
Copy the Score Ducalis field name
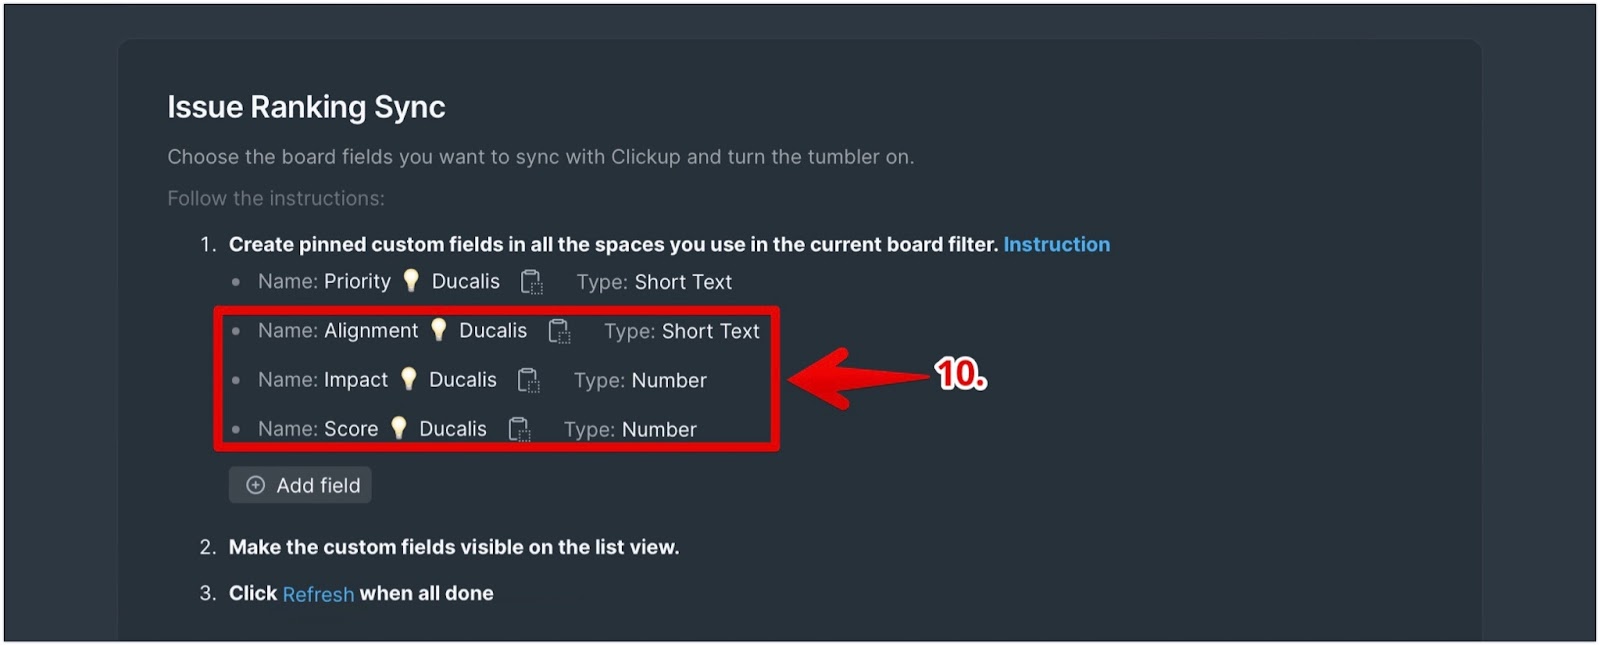click(519, 429)
